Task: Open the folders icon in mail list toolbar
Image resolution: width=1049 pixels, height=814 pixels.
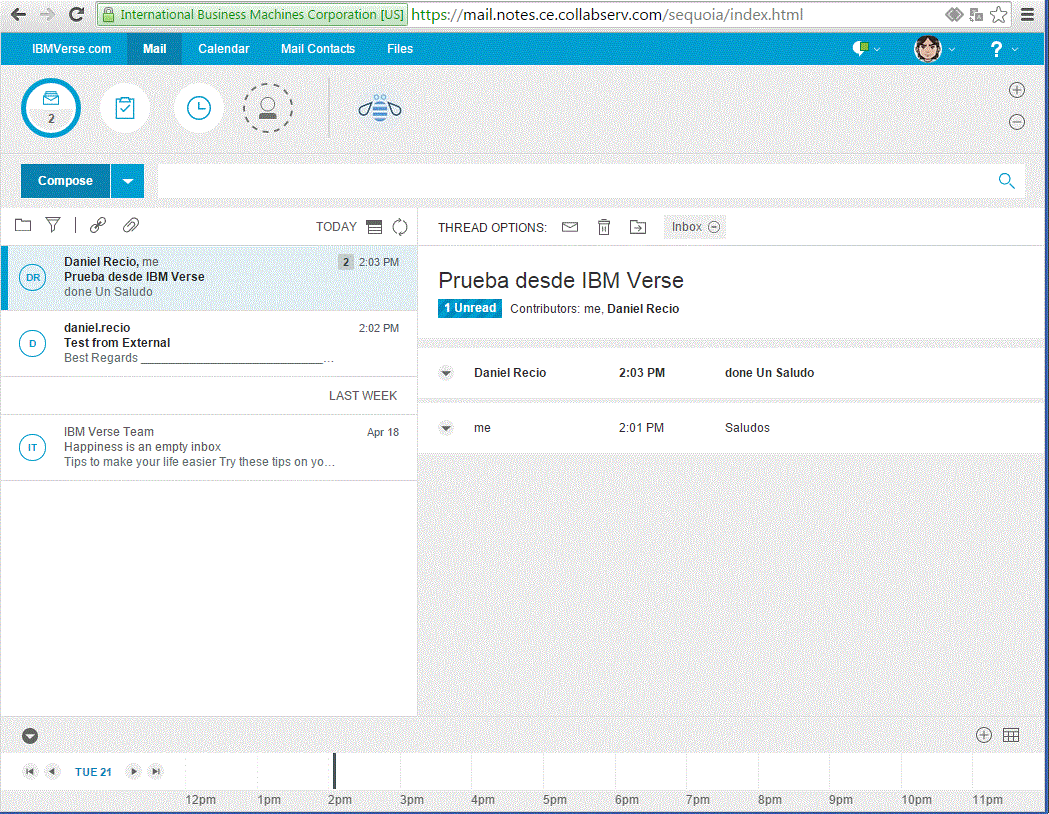Action: coord(23,225)
